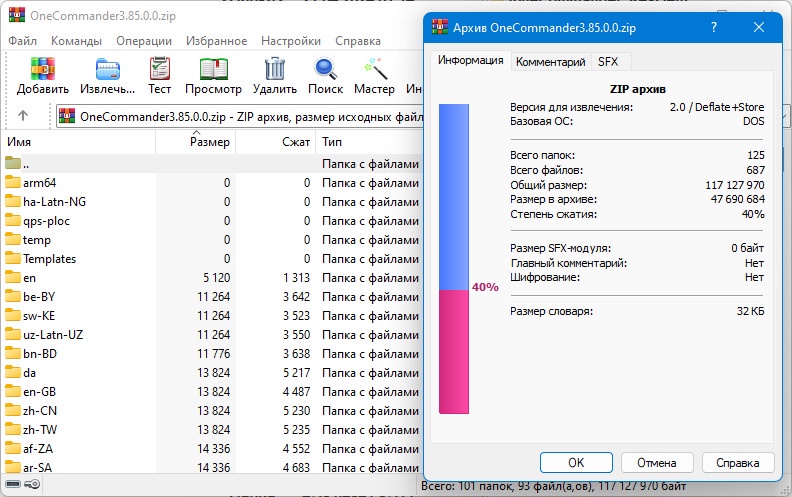The image size is (792, 497).
Task: Select the zh-TW folder row
Action: pyautogui.click(x=212, y=430)
